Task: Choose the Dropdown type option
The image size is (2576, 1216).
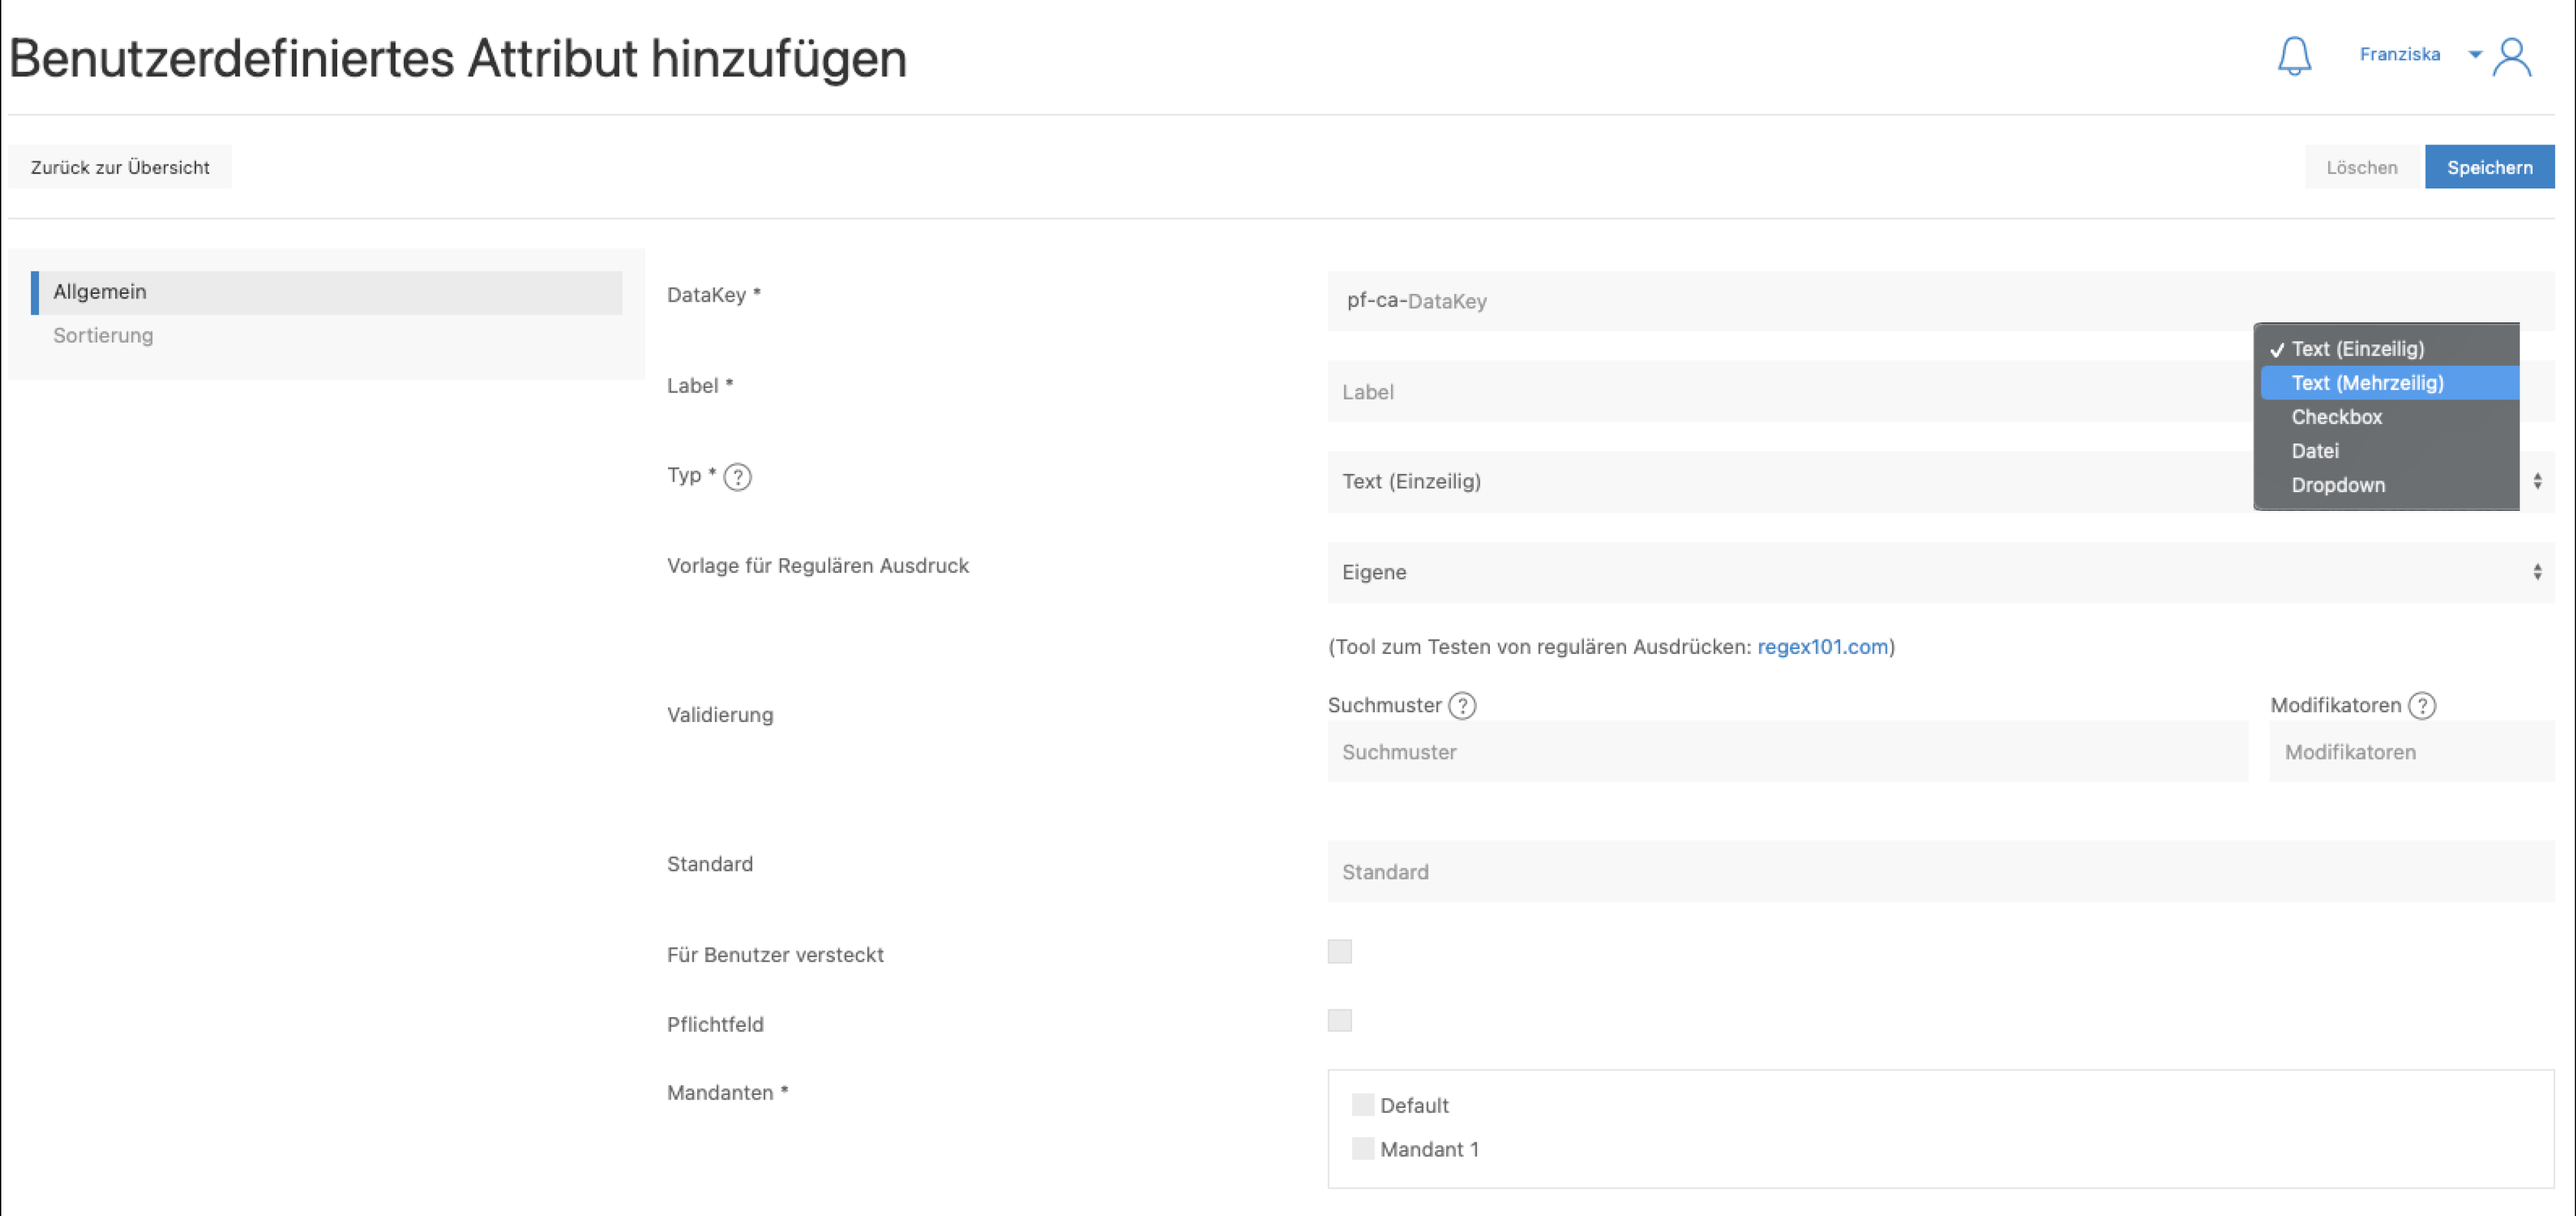Action: click(2337, 485)
